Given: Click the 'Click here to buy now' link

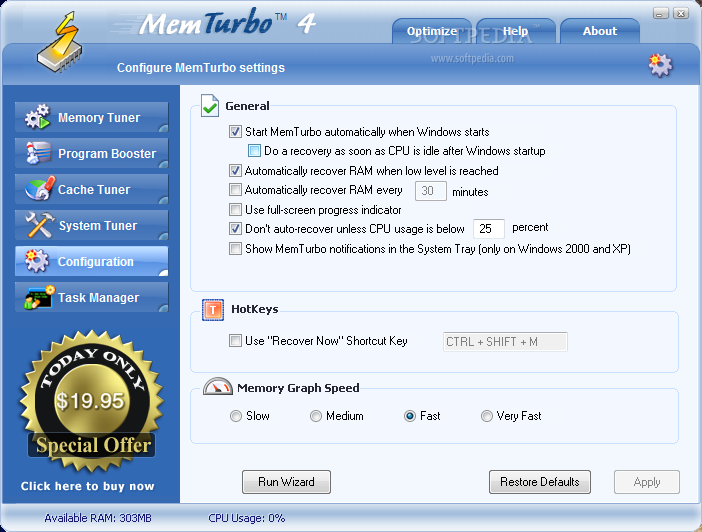Looking at the screenshot, I should (x=88, y=486).
